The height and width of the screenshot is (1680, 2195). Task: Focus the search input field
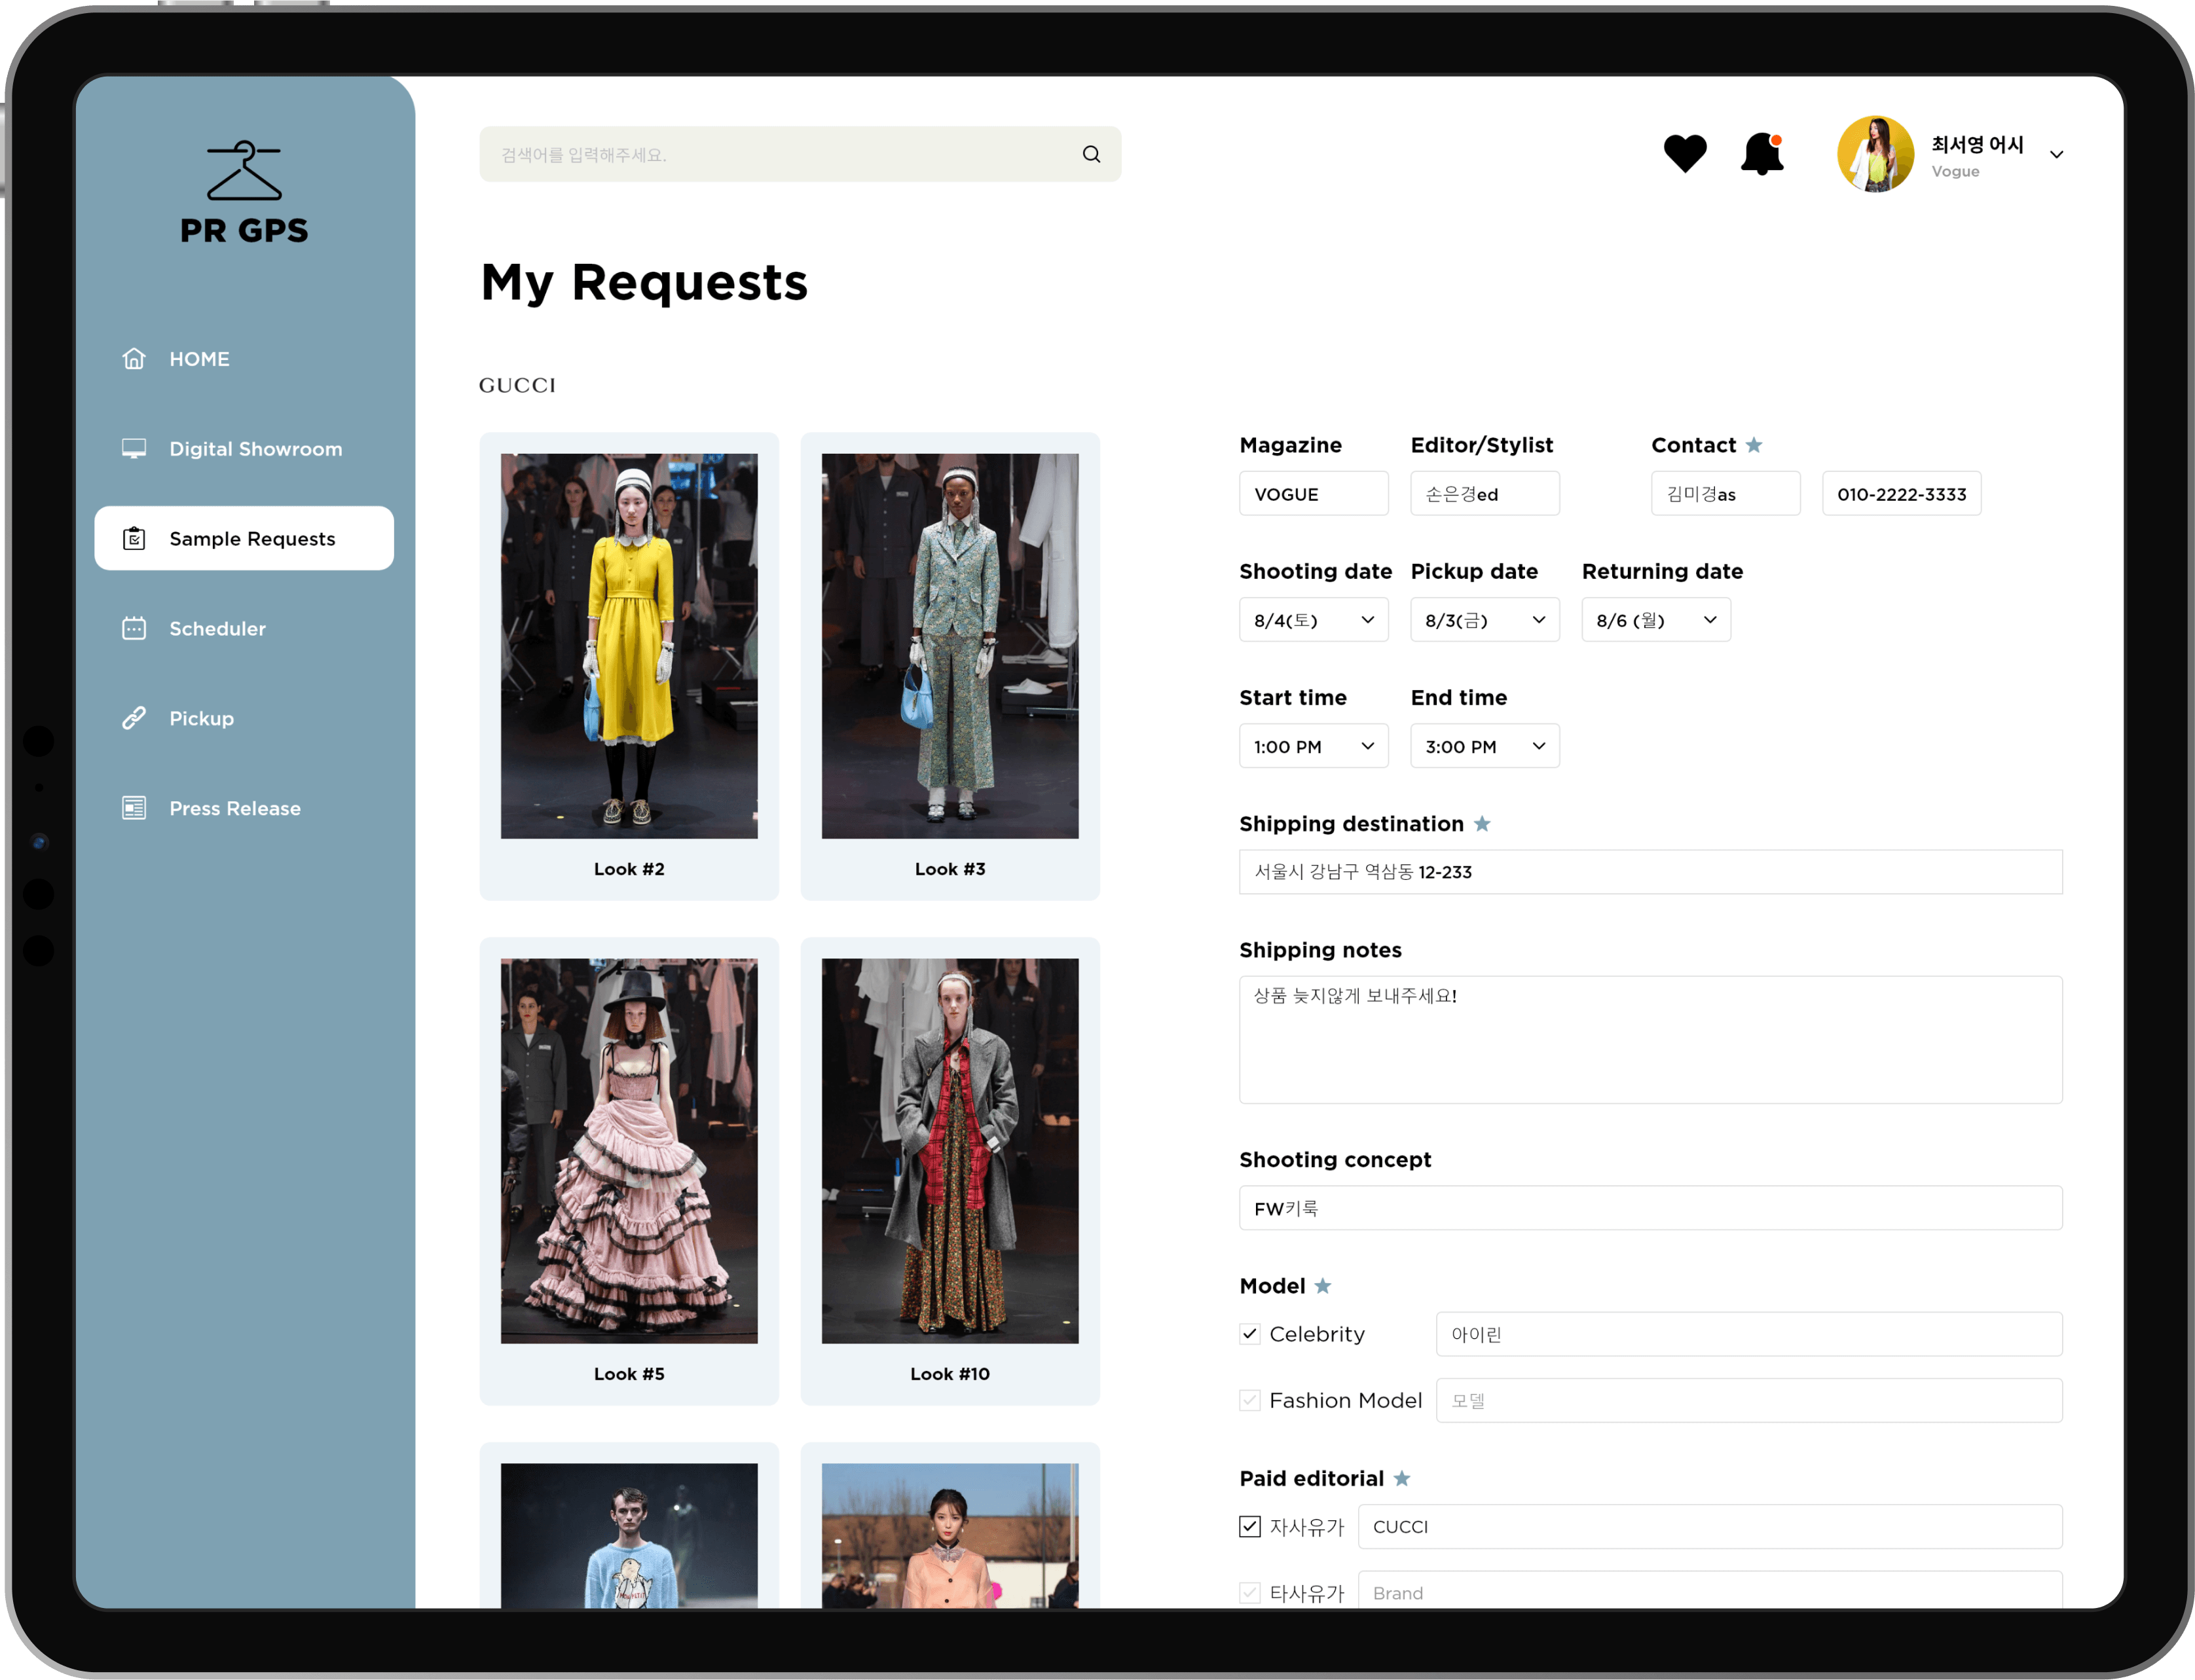click(800, 154)
